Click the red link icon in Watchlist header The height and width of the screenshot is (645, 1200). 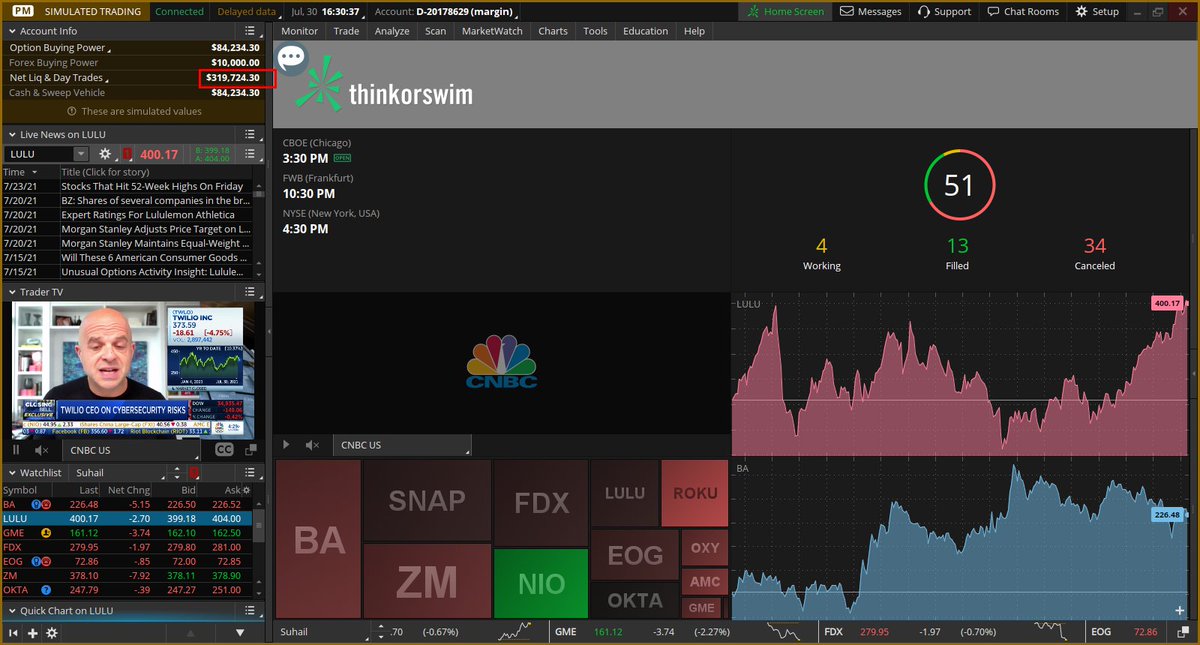[195, 472]
